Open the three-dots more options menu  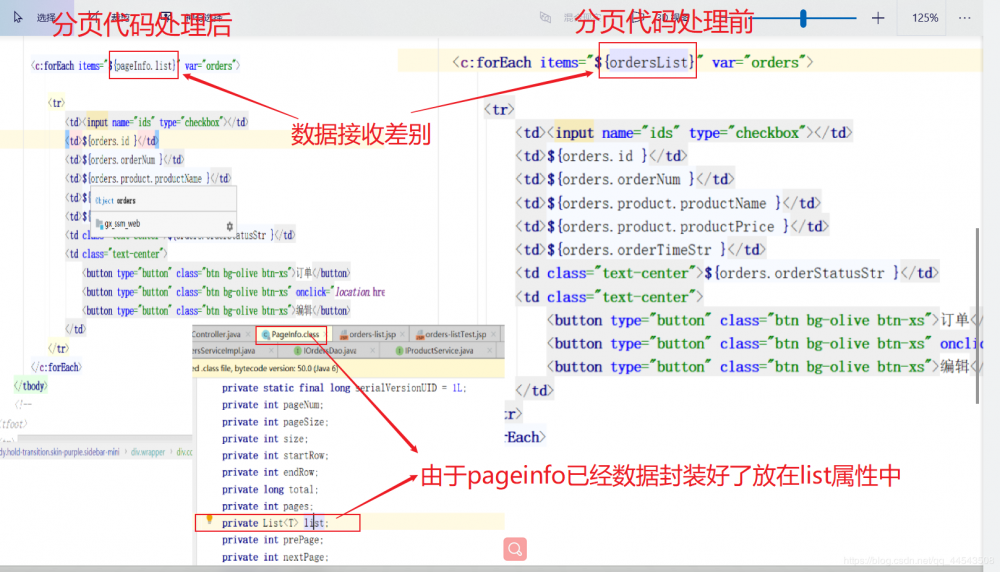964,18
